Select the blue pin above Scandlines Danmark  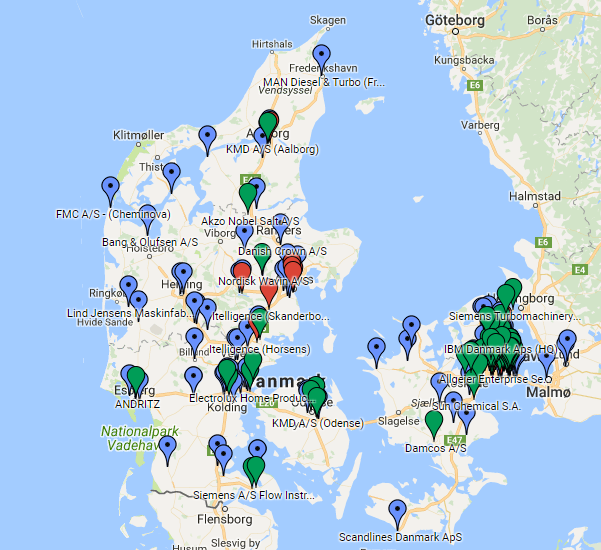[397, 513]
